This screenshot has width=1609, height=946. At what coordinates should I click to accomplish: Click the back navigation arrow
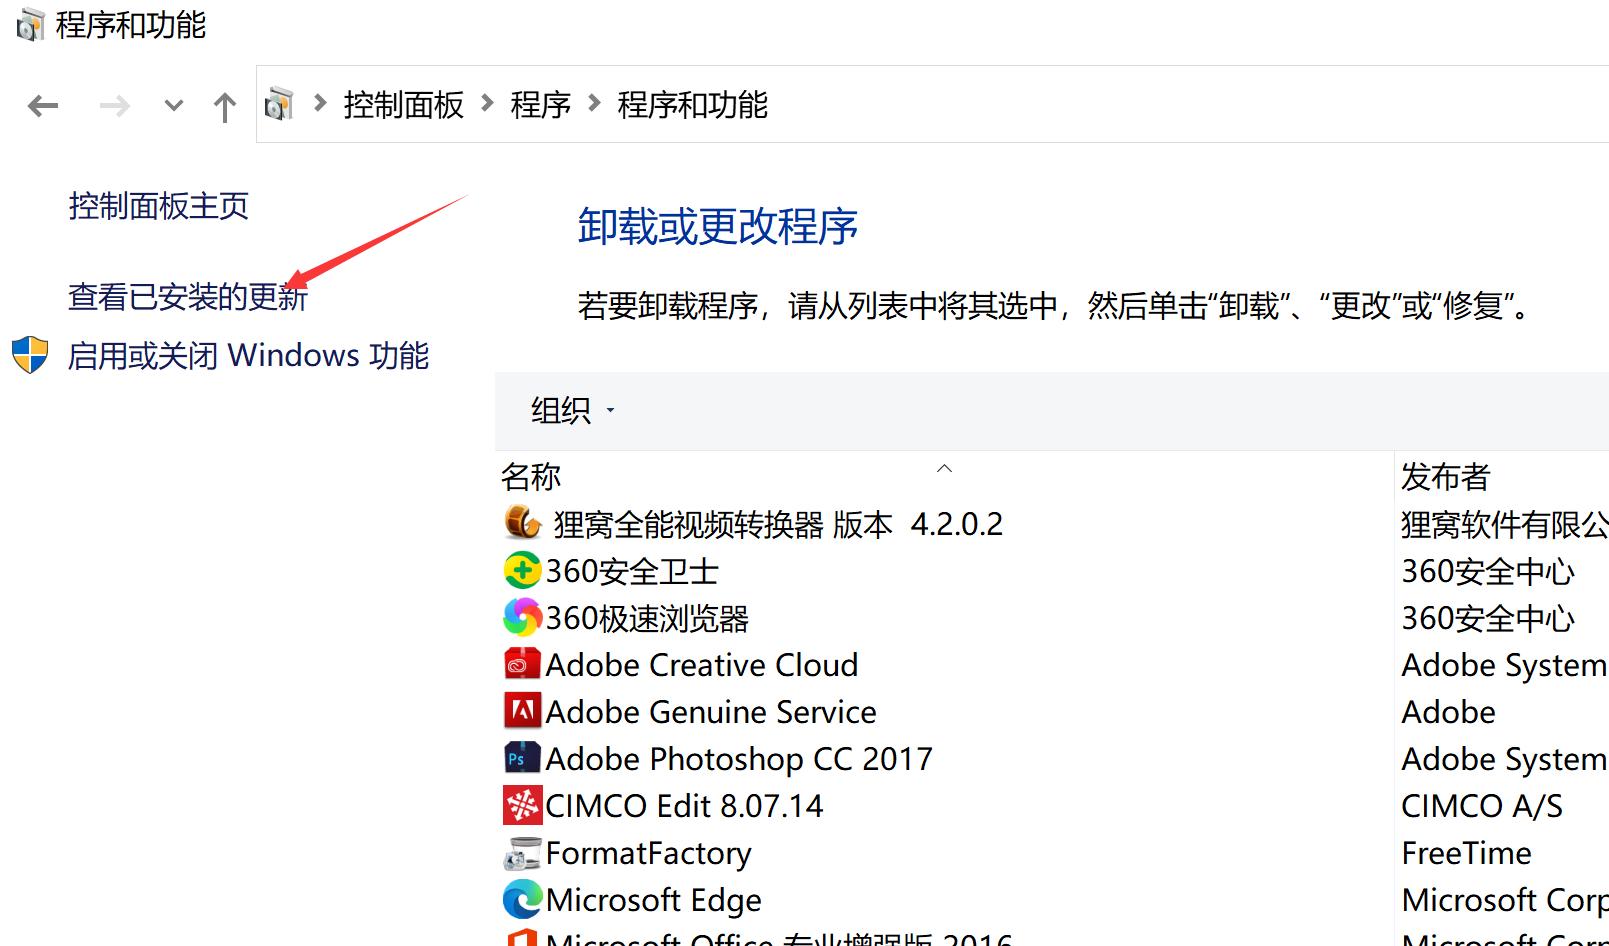42,106
